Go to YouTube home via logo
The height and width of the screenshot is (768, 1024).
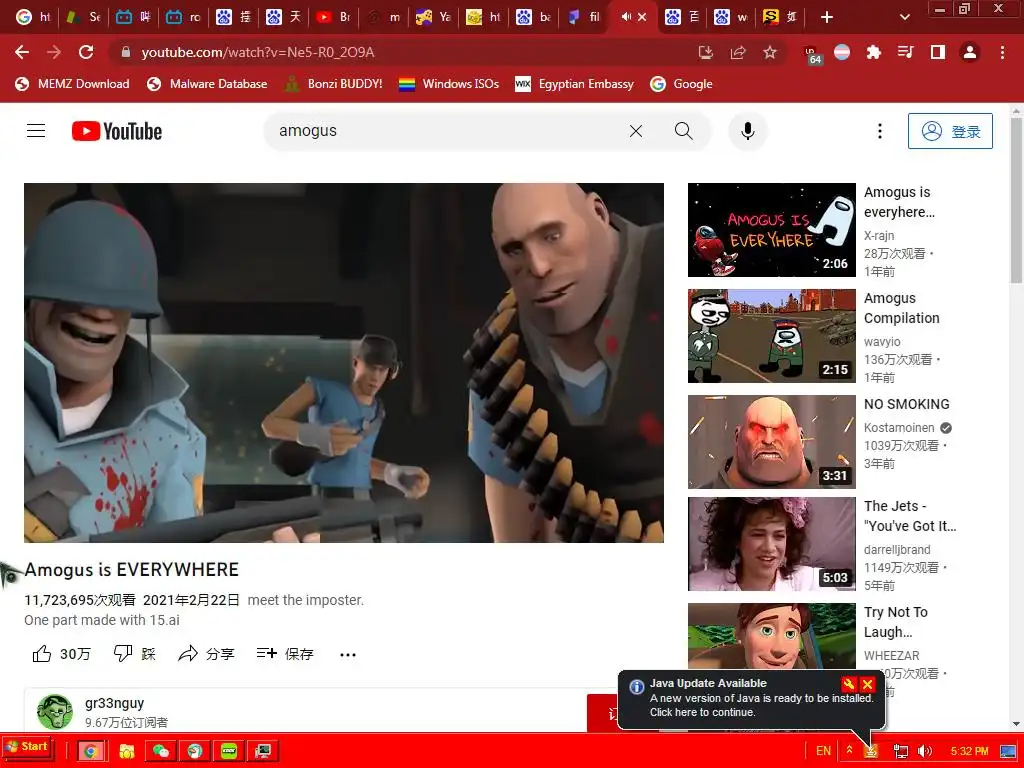pos(117,131)
